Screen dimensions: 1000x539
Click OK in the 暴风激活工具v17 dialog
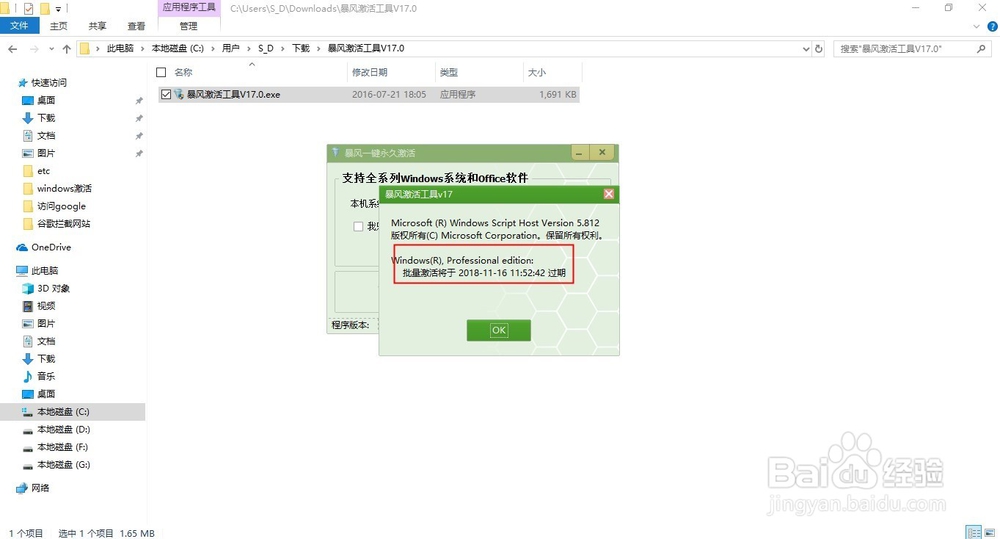(x=498, y=330)
